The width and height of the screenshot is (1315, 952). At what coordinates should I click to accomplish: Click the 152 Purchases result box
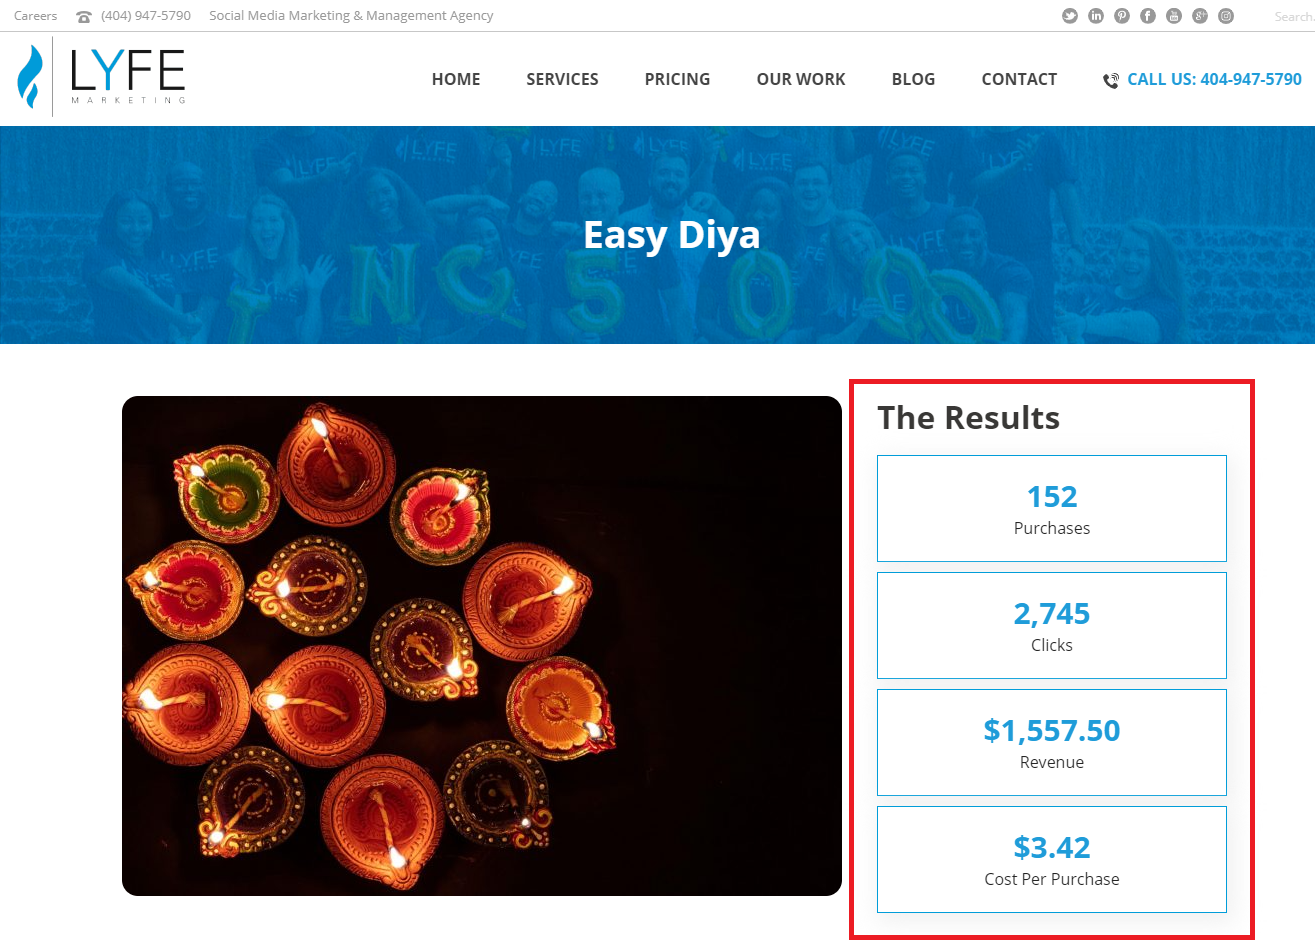click(x=1051, y=508)
